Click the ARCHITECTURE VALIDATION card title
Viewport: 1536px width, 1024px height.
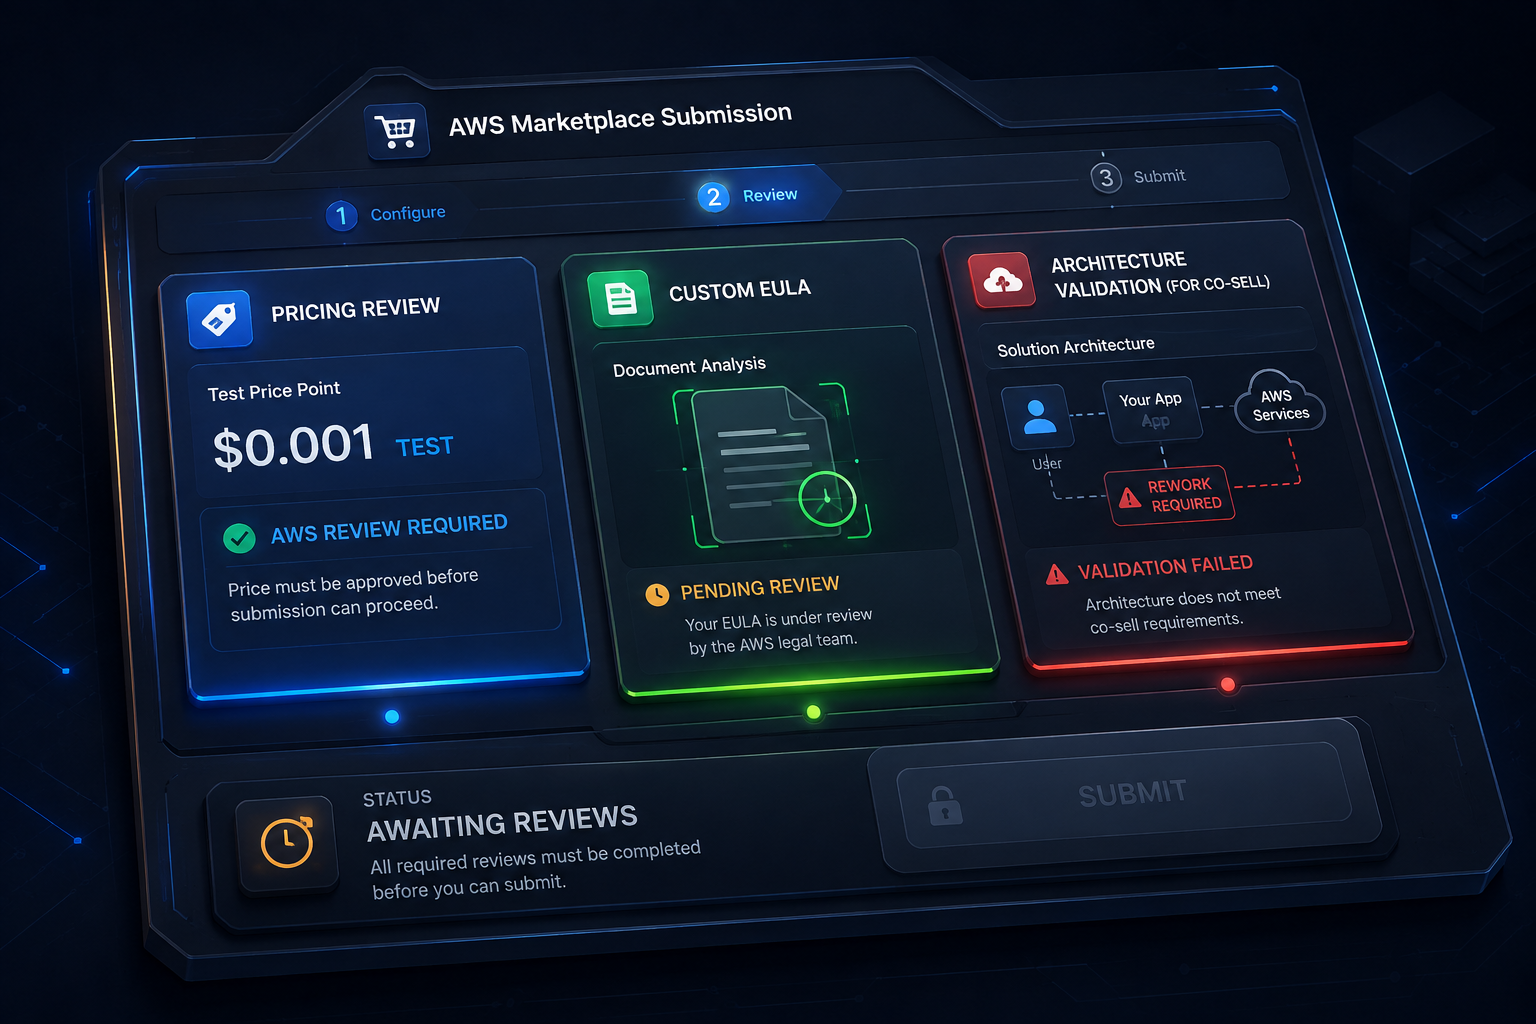(1160, 275)
